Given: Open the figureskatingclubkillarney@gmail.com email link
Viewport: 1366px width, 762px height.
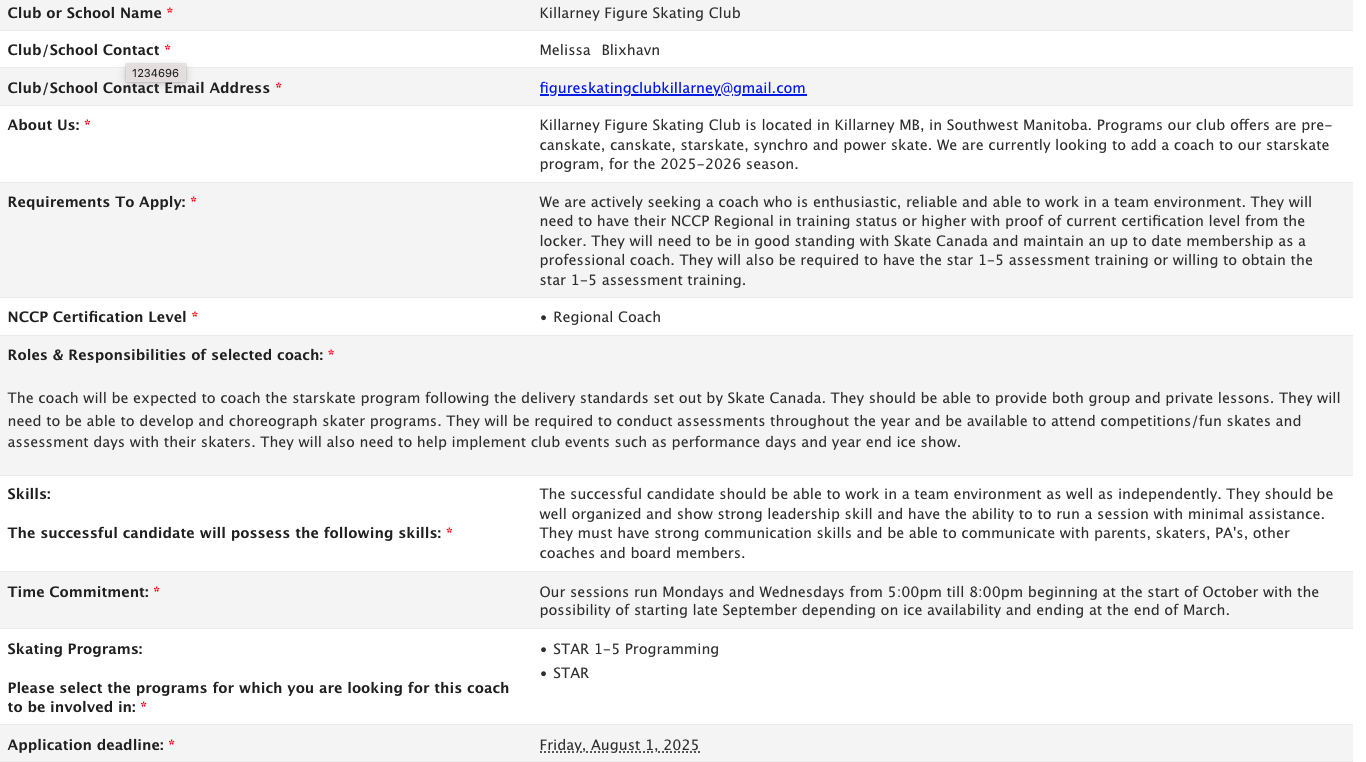Looking at the screenshot, I should point(672,88).
